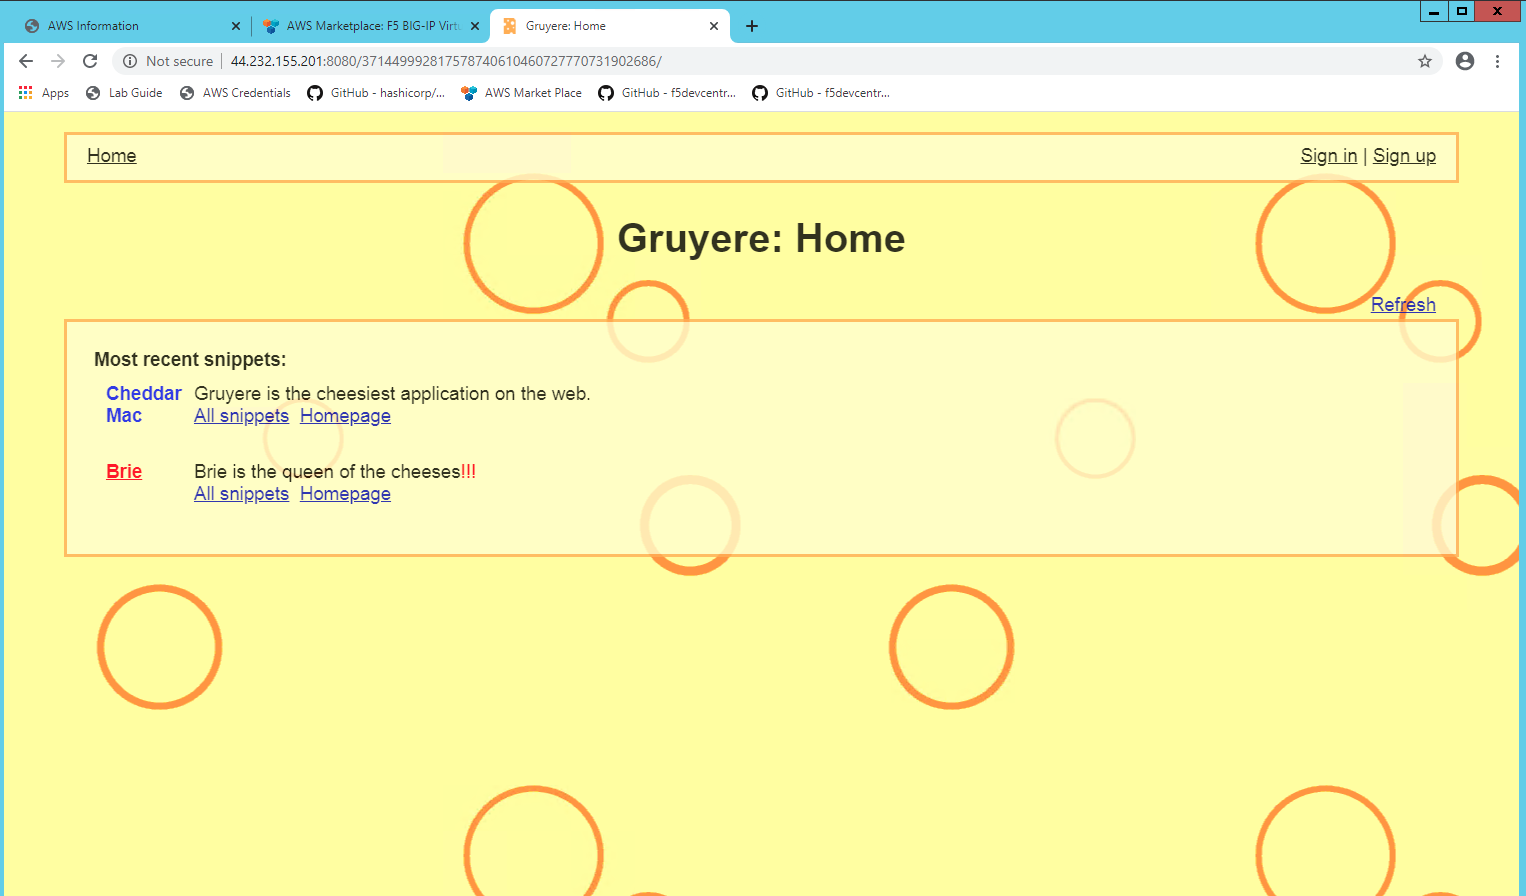Open the Not secure site info icon
Viewport: 1526px width, 896px height.
130,61
